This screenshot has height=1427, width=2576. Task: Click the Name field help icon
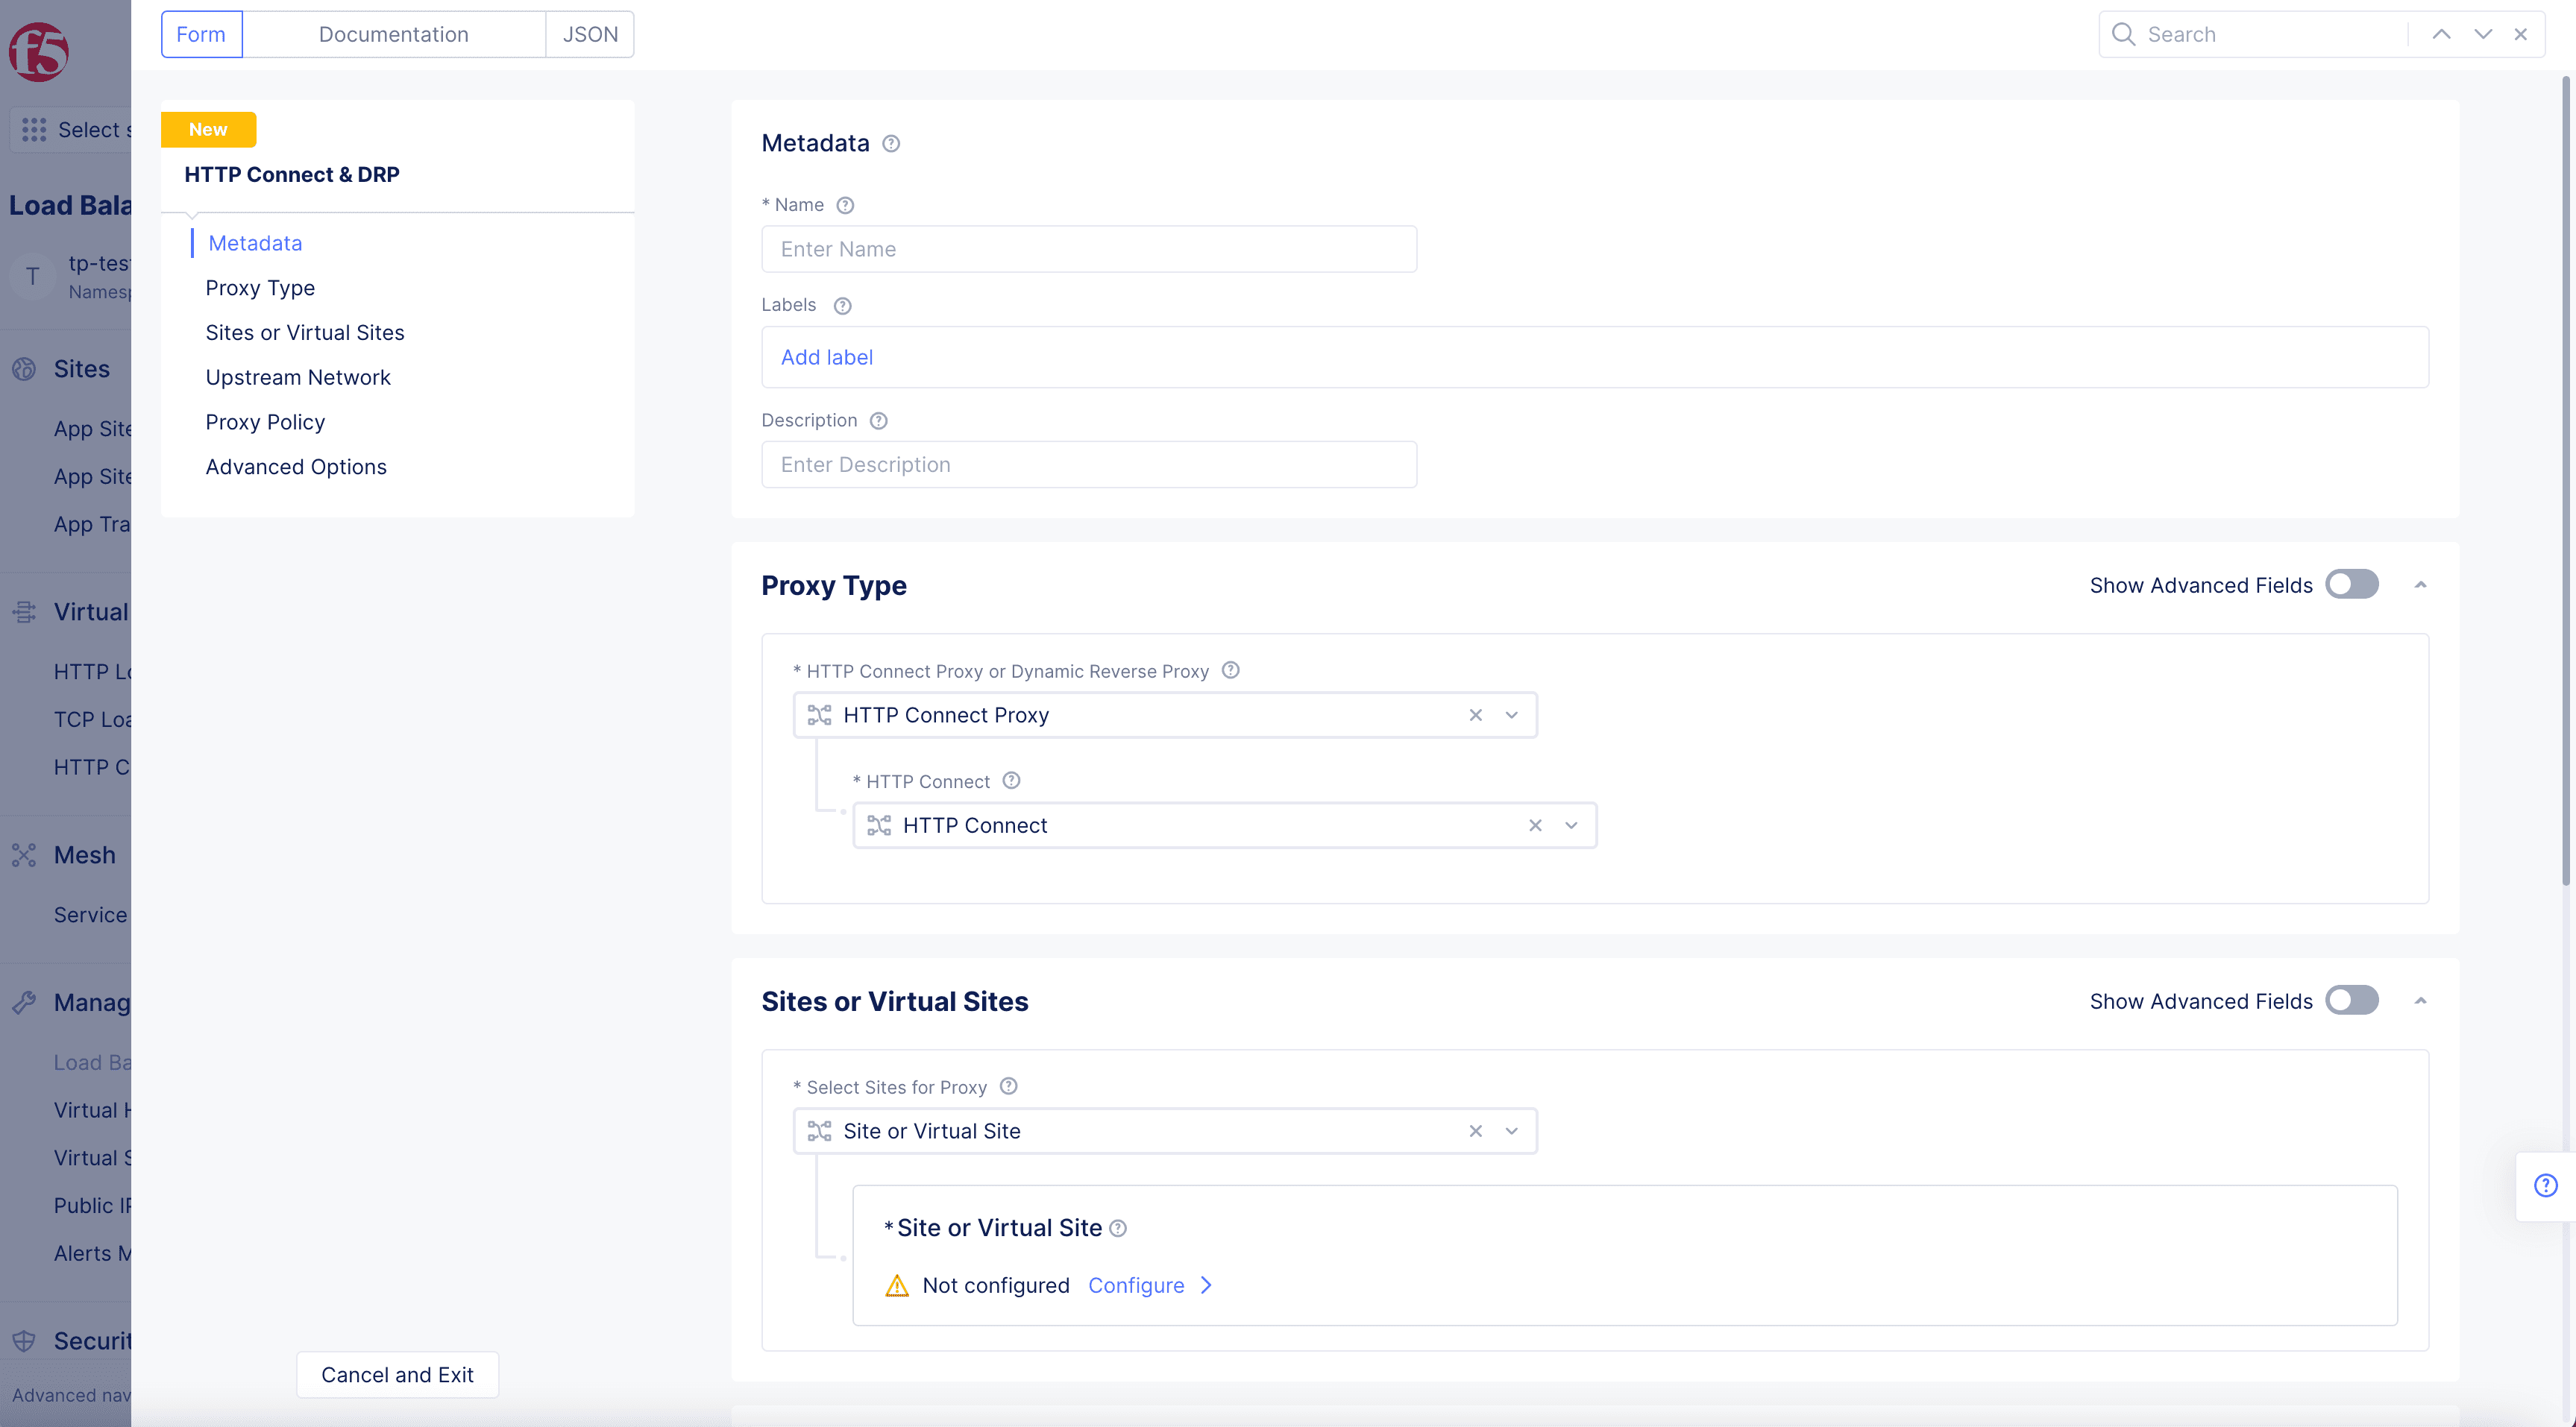pos(845,205)
